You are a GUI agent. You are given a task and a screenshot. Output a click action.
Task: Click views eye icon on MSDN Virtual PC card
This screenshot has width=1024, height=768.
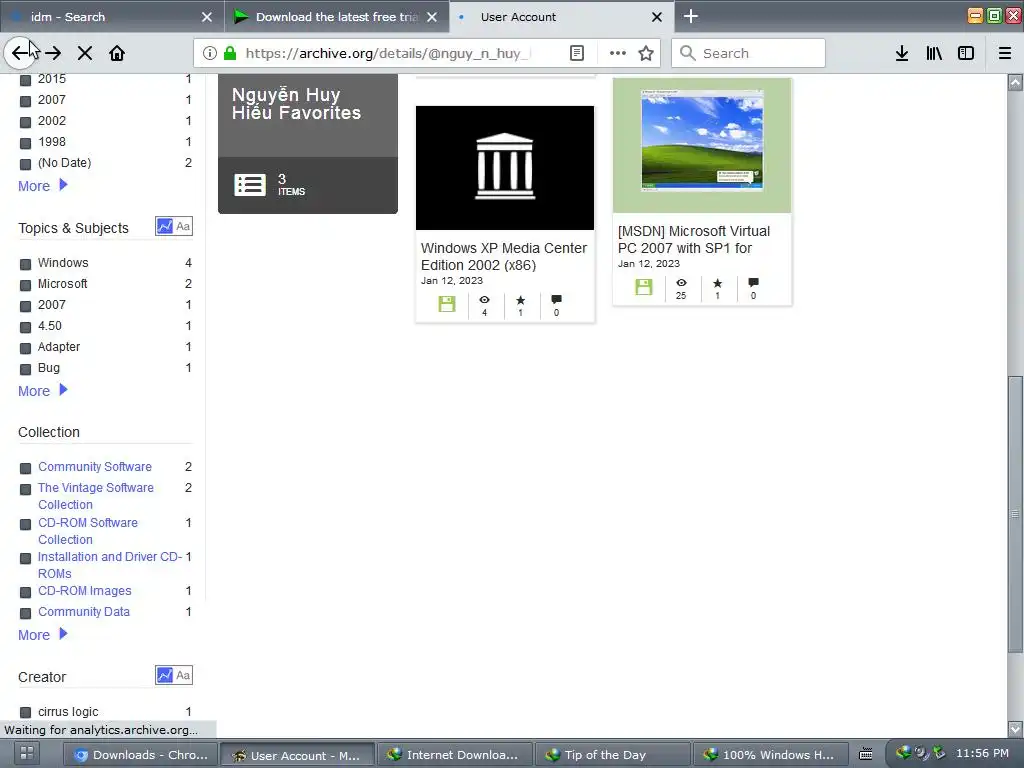click(681, 283)
